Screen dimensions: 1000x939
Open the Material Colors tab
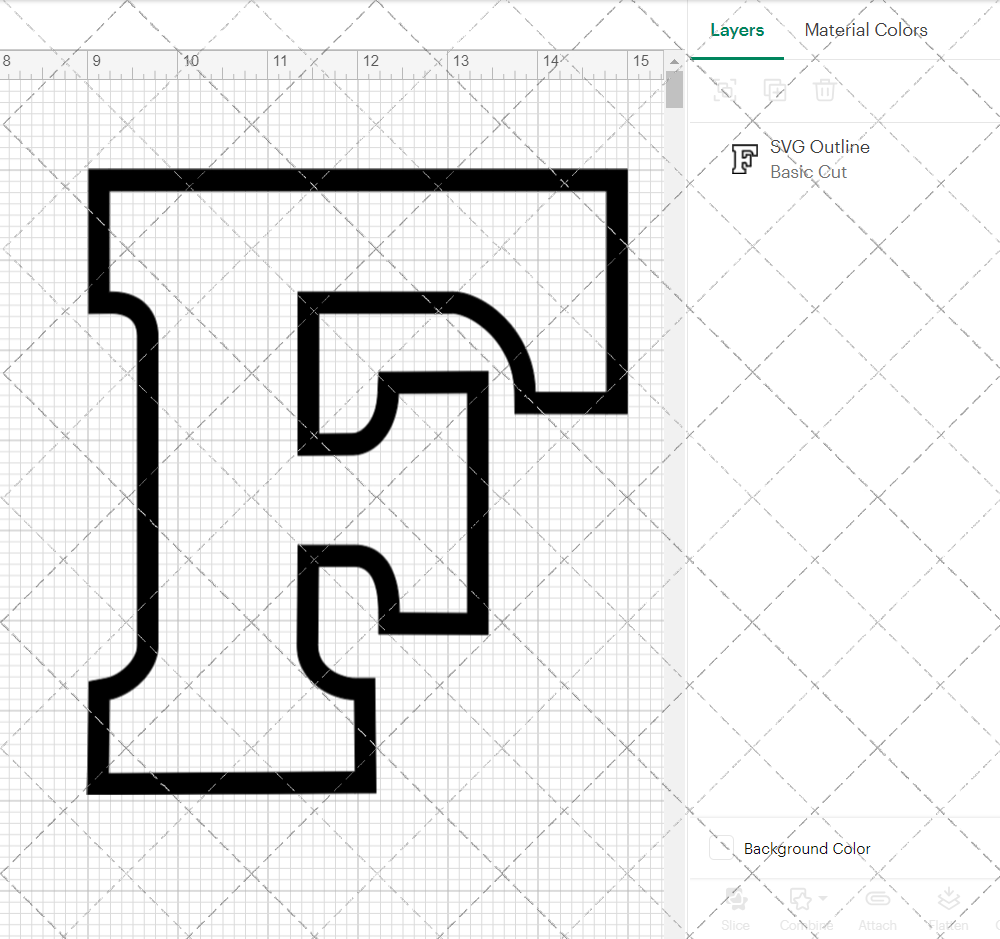pos(865,30)
